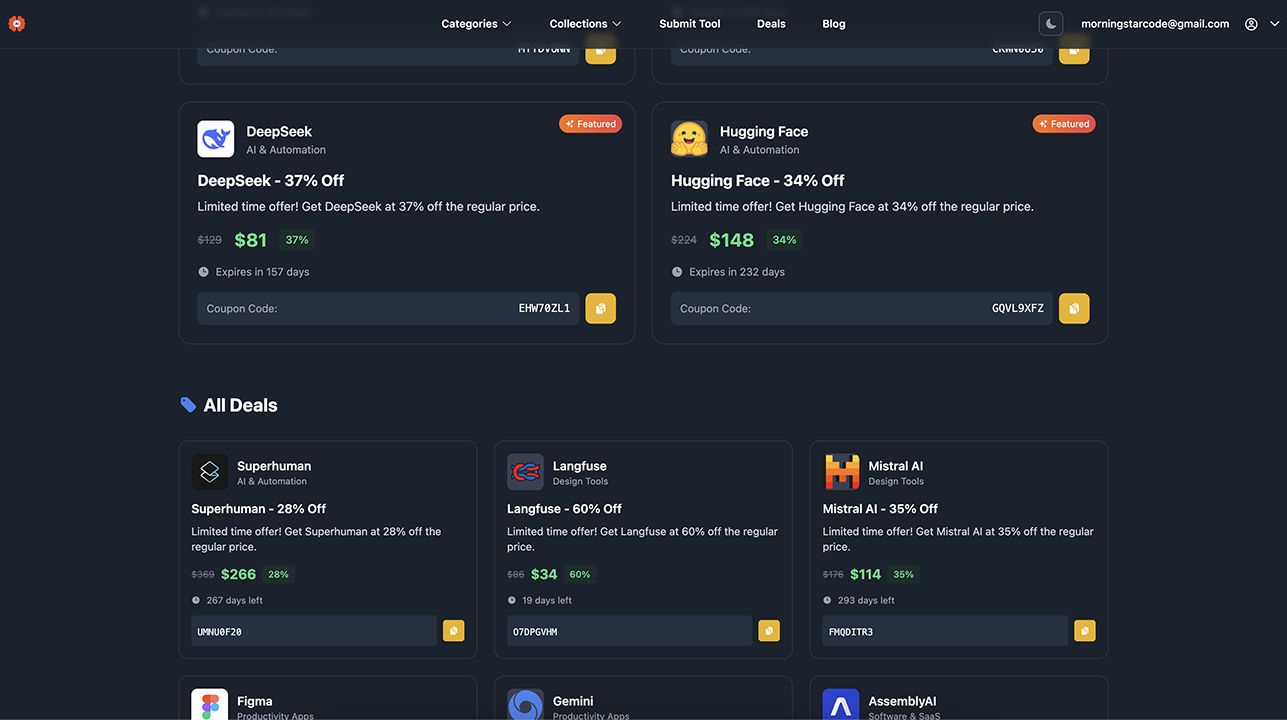Select the DeepSeek coupon code field
Viewport: 1287px width, 720px height.
click(x=388, y=309)
